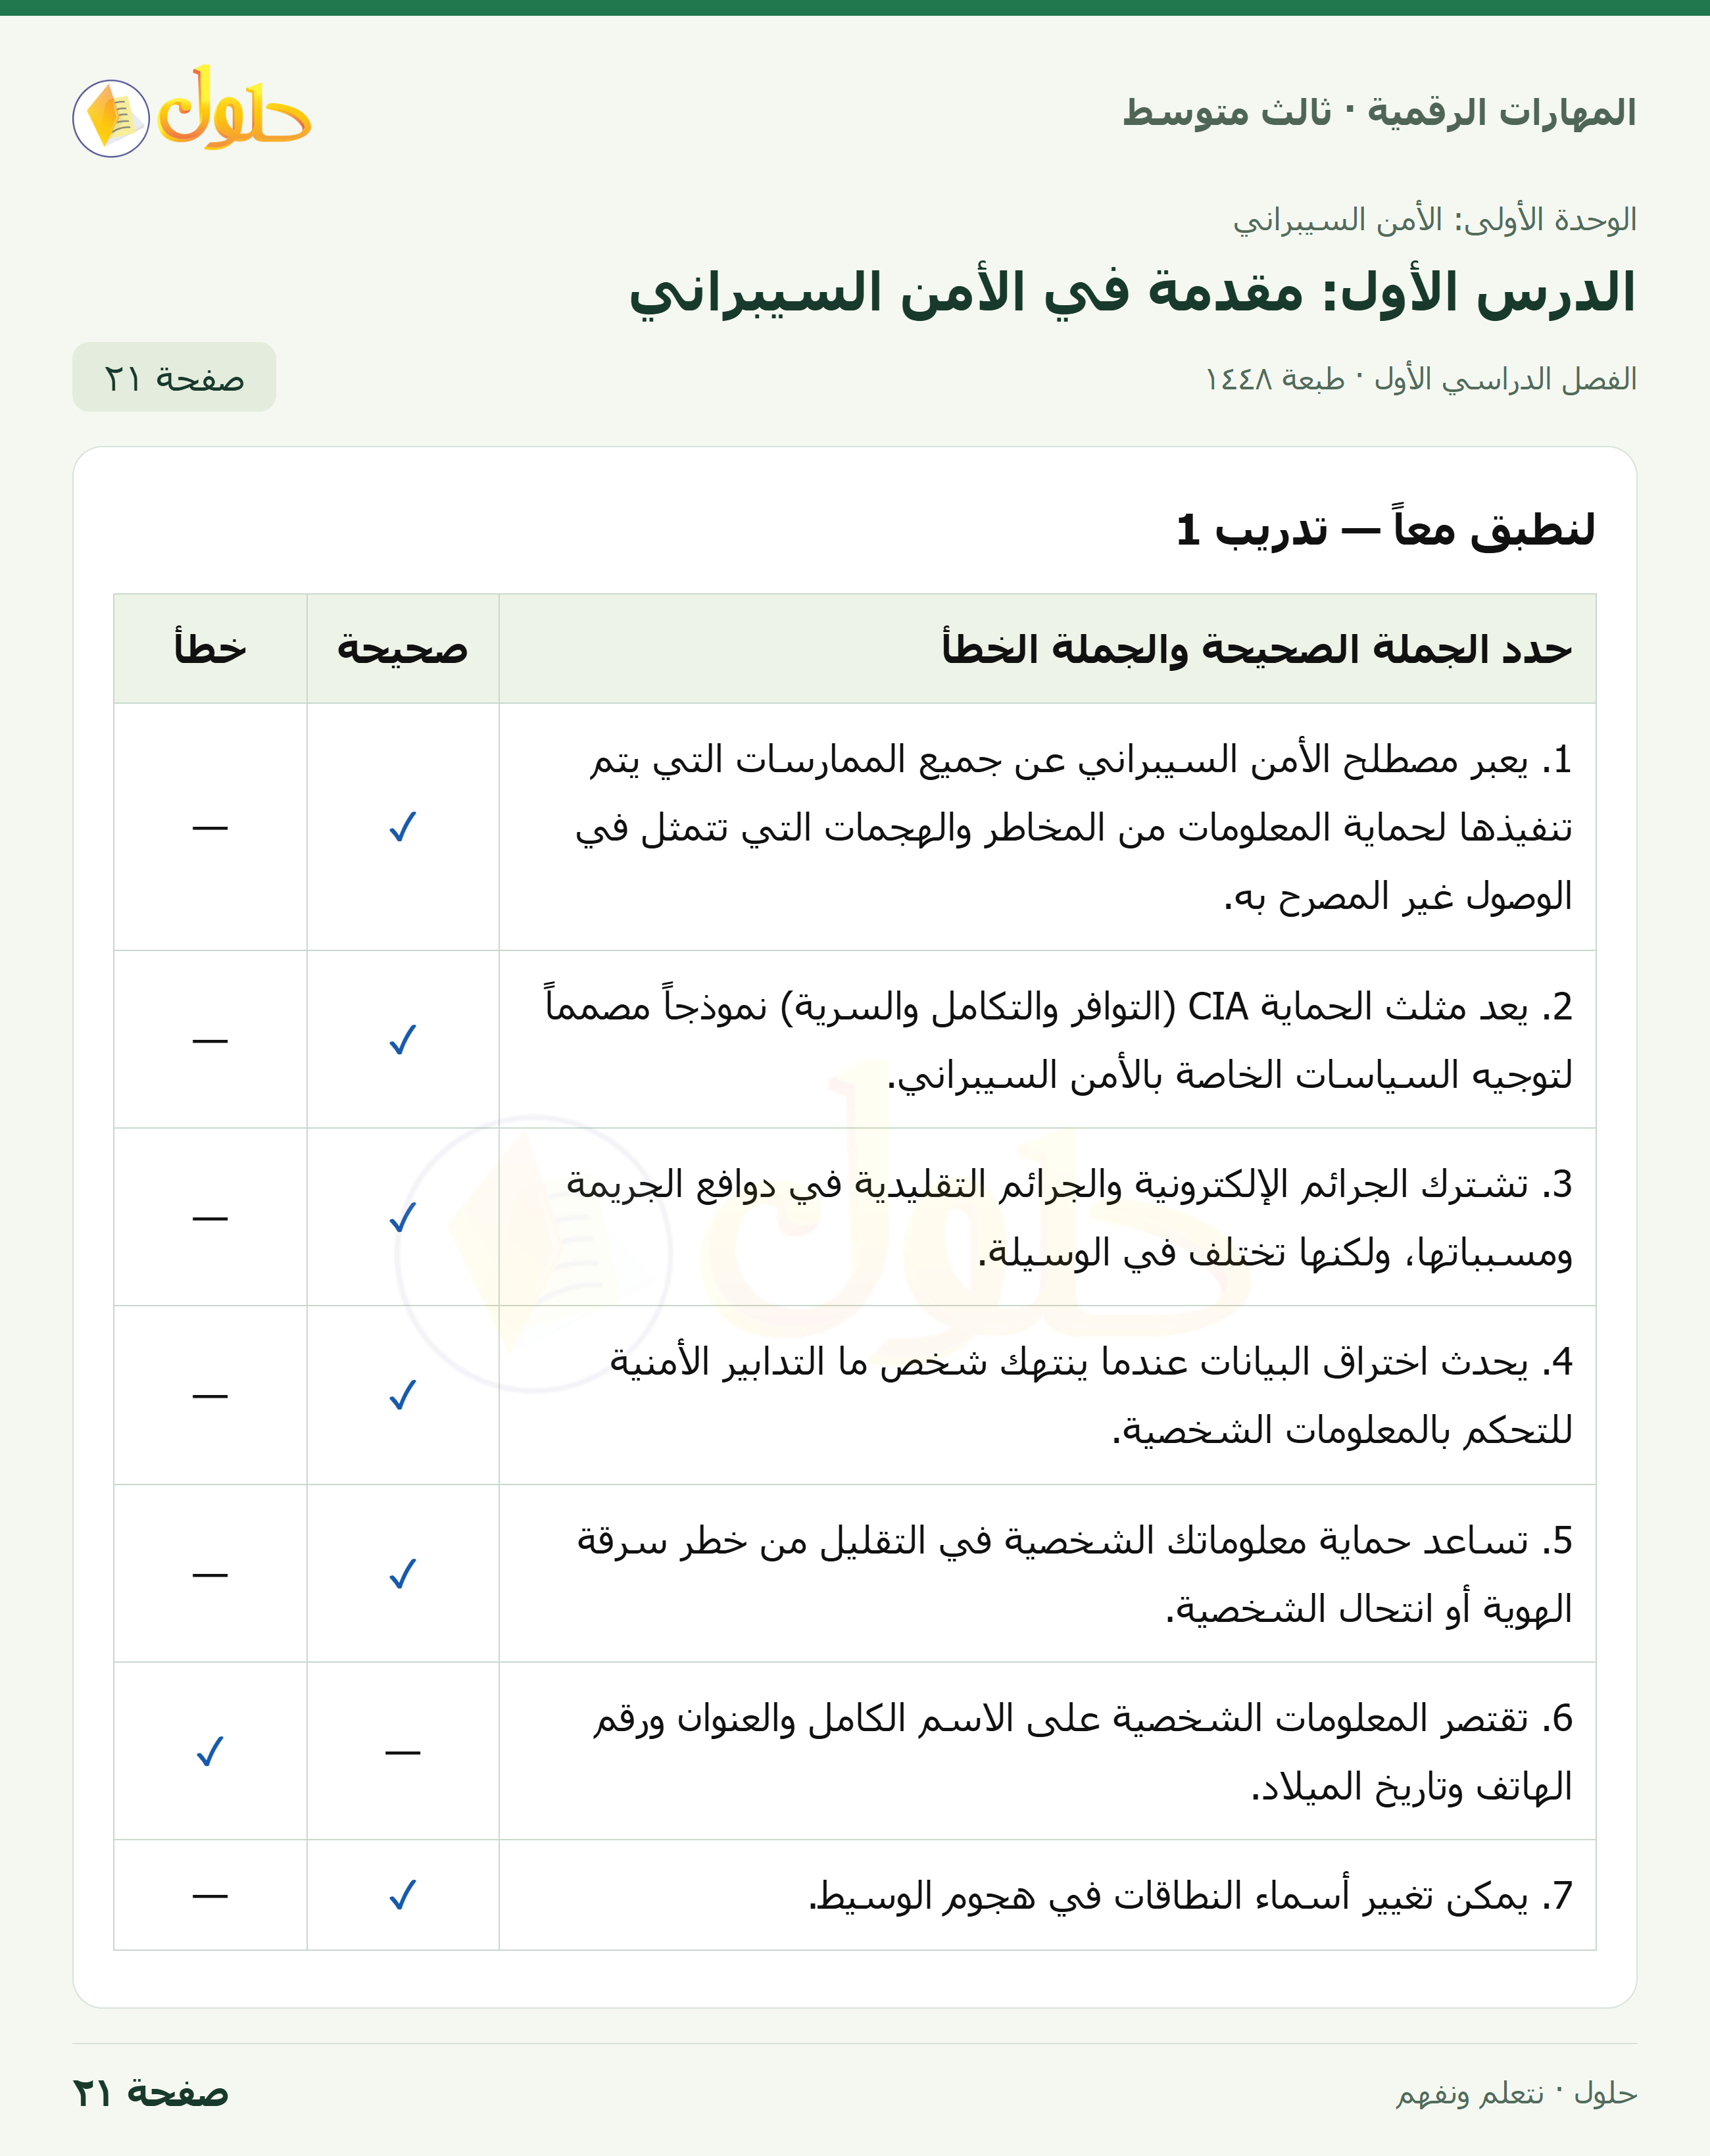Click the dash in statement 1 خطأ cell
Image resolution: width=1710 pixels, height=2156 pixels.
tap(210, 827)
